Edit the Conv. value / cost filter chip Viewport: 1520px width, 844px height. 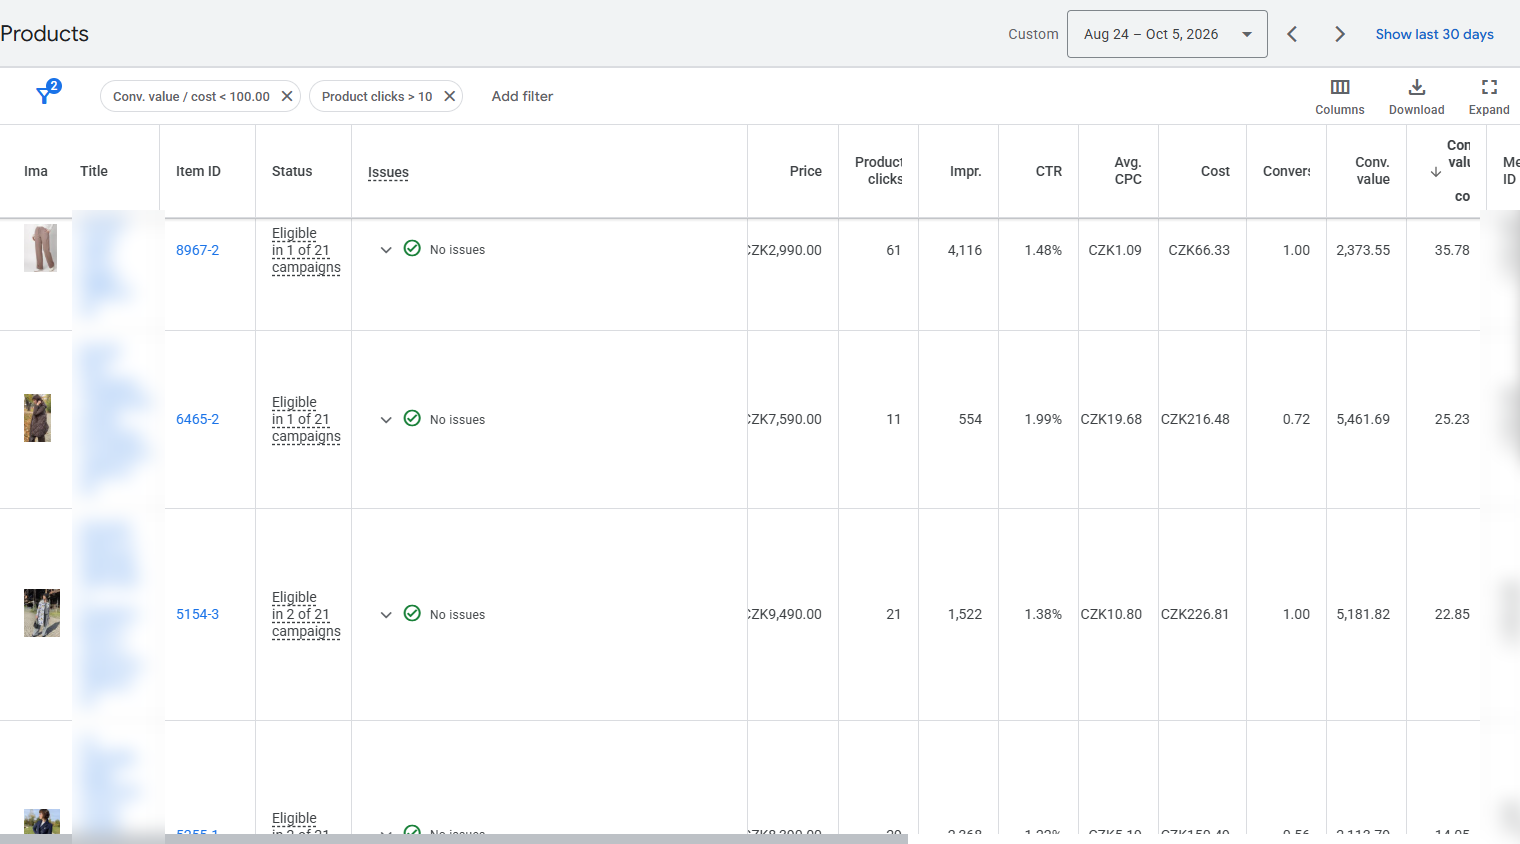[191, 96]
